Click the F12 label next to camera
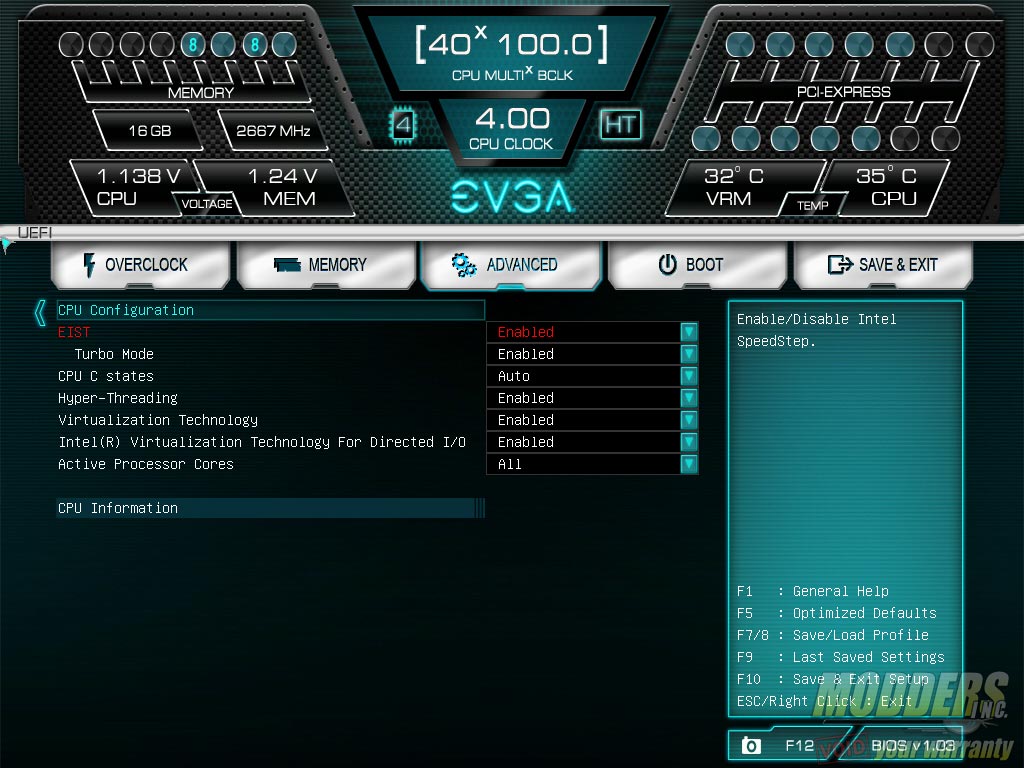Screen dimensions: 1024x768 (x=799, y=745)
